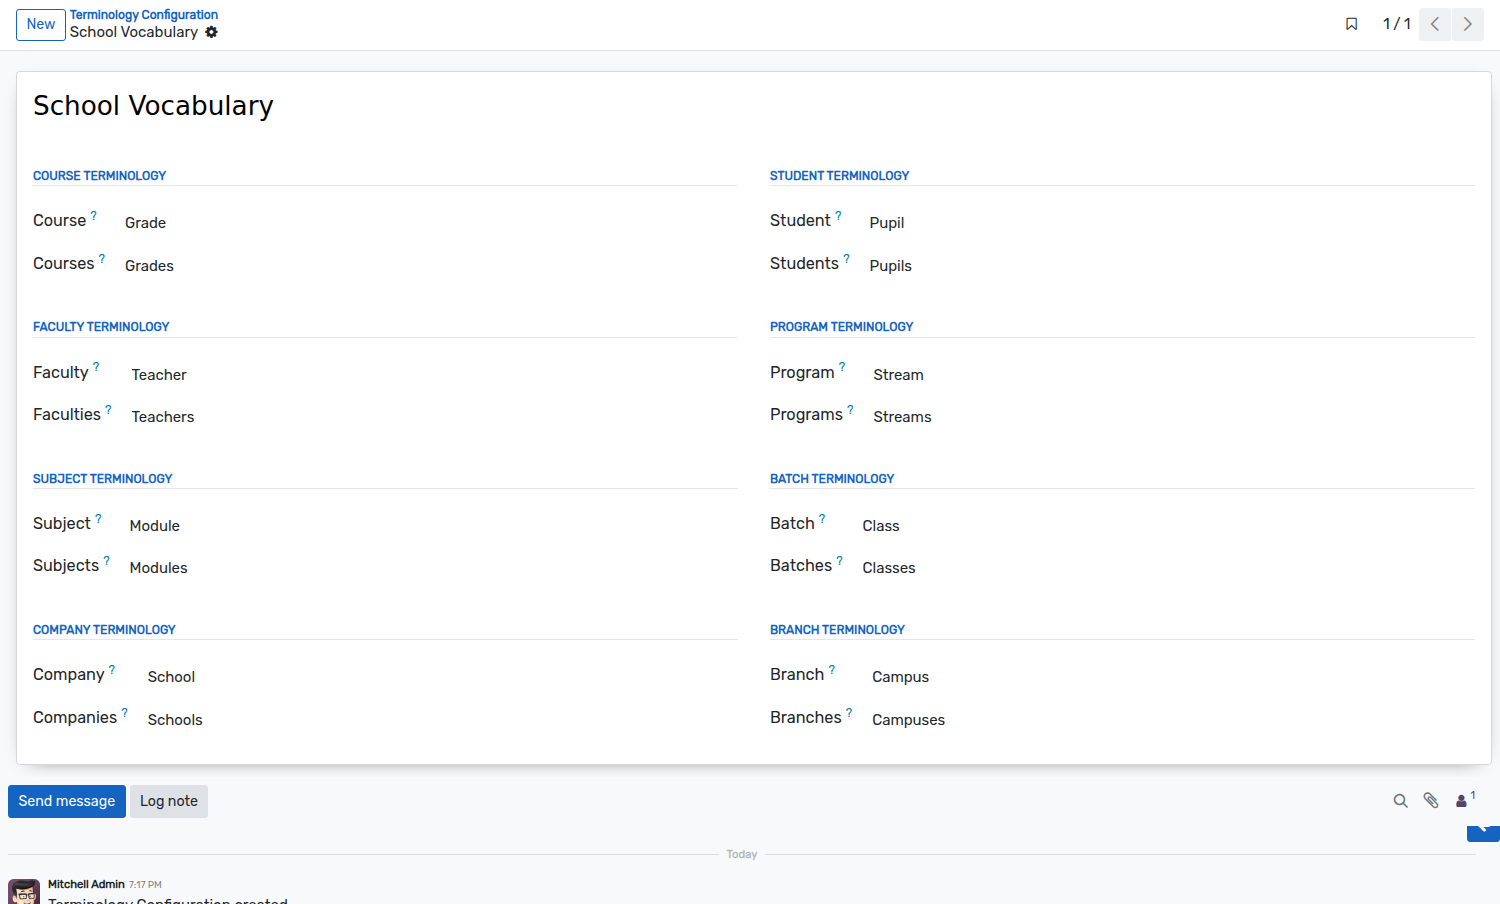Go to the next record arrow
1500x904 pixels.
[1468, 24]
